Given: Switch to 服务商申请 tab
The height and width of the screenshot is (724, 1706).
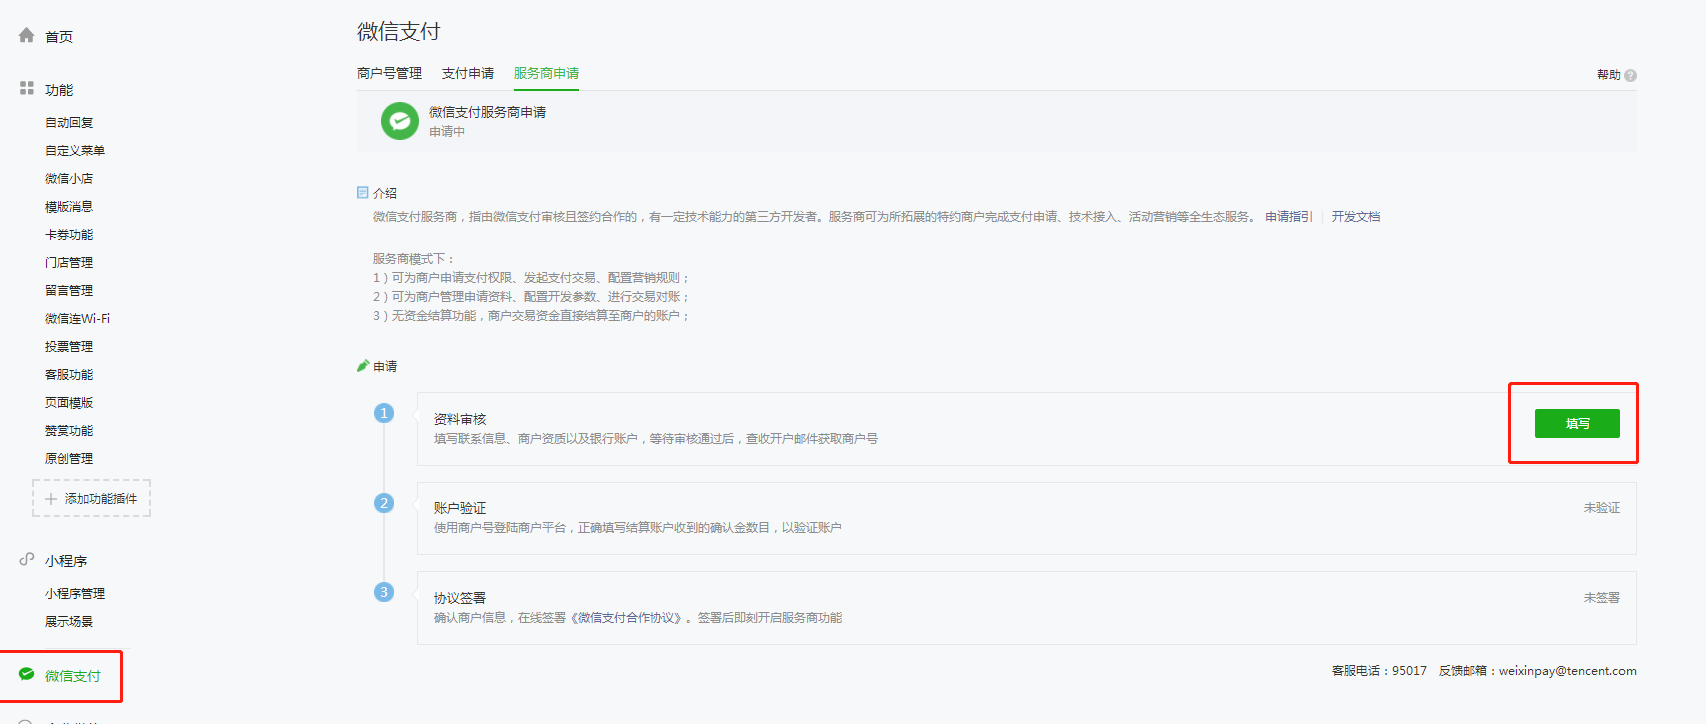Looking at the screenshot, I should (x=546, y=73).
